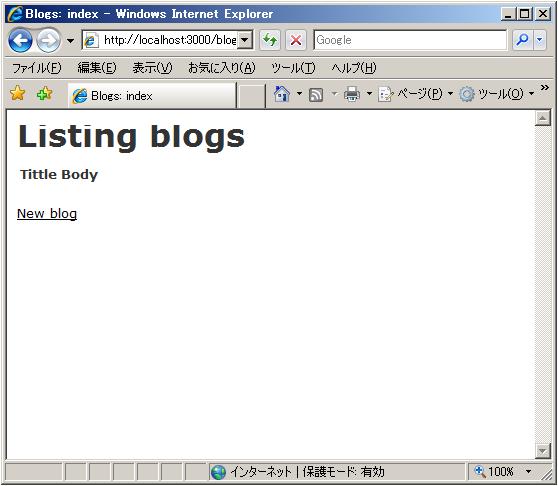Click the Print icon
558x486 pixels.
(x=352, y=95)
